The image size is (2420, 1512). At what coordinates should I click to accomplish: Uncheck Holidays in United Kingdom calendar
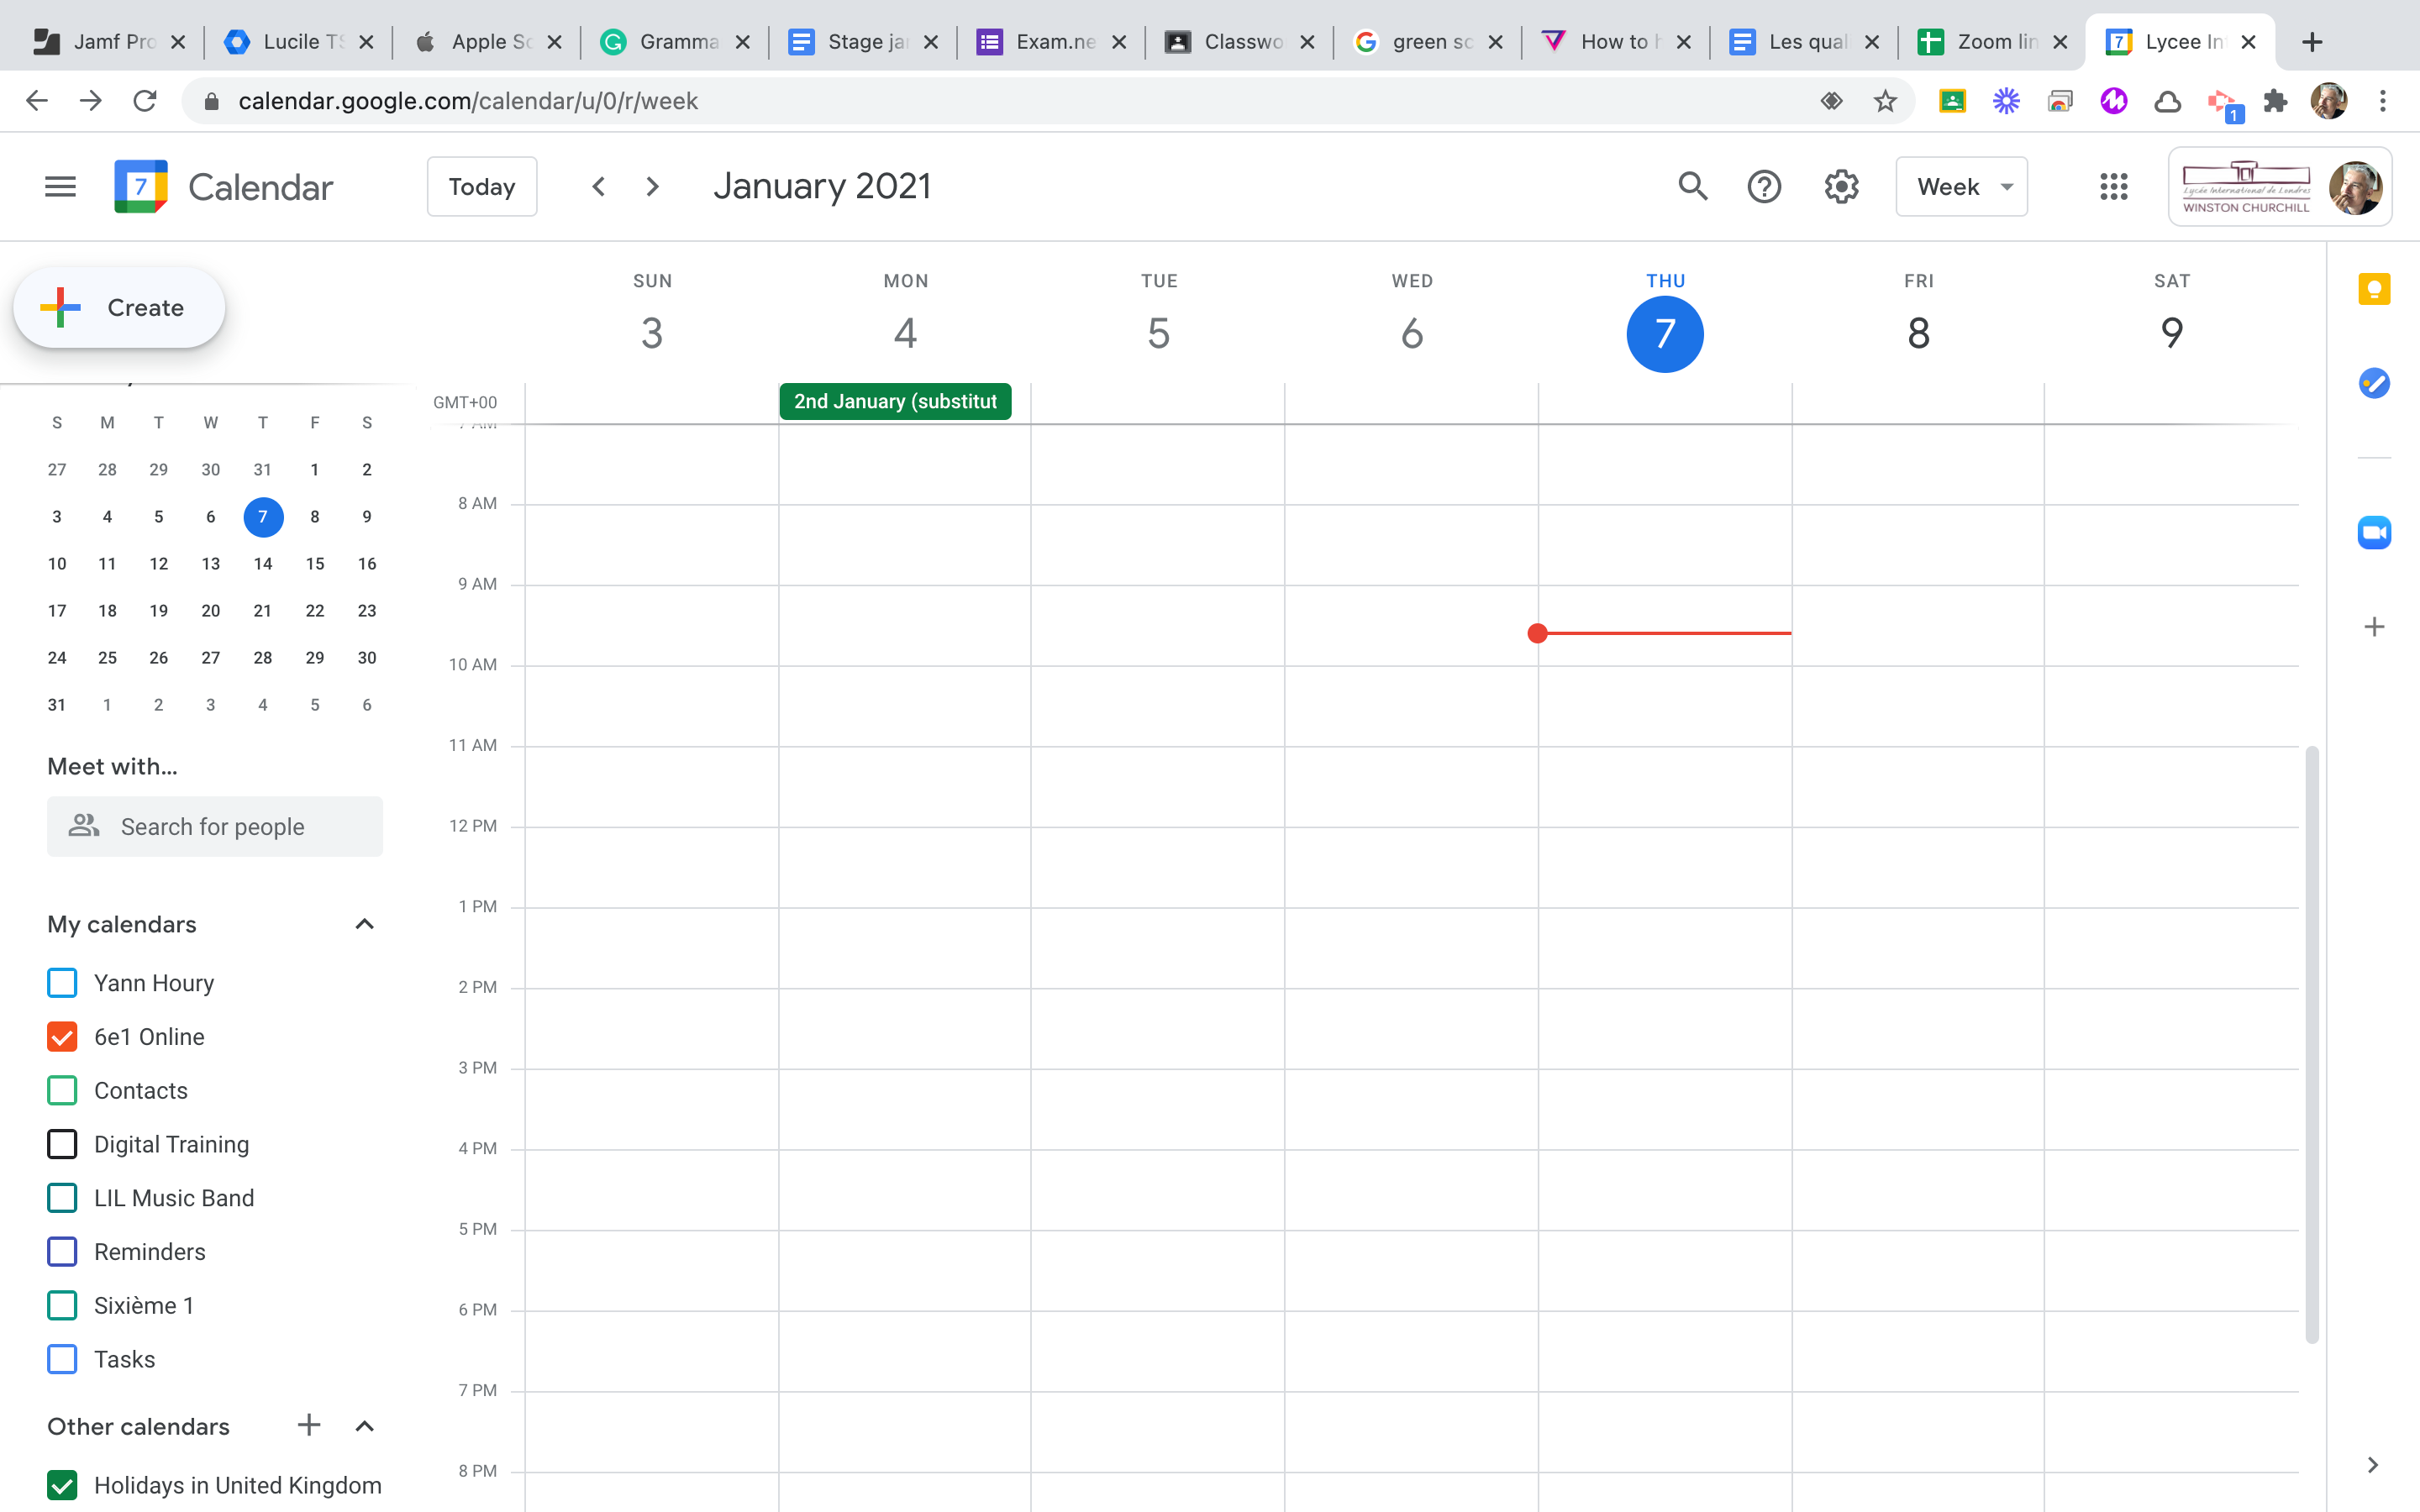pyautogui.click(x=62, y=1485)
